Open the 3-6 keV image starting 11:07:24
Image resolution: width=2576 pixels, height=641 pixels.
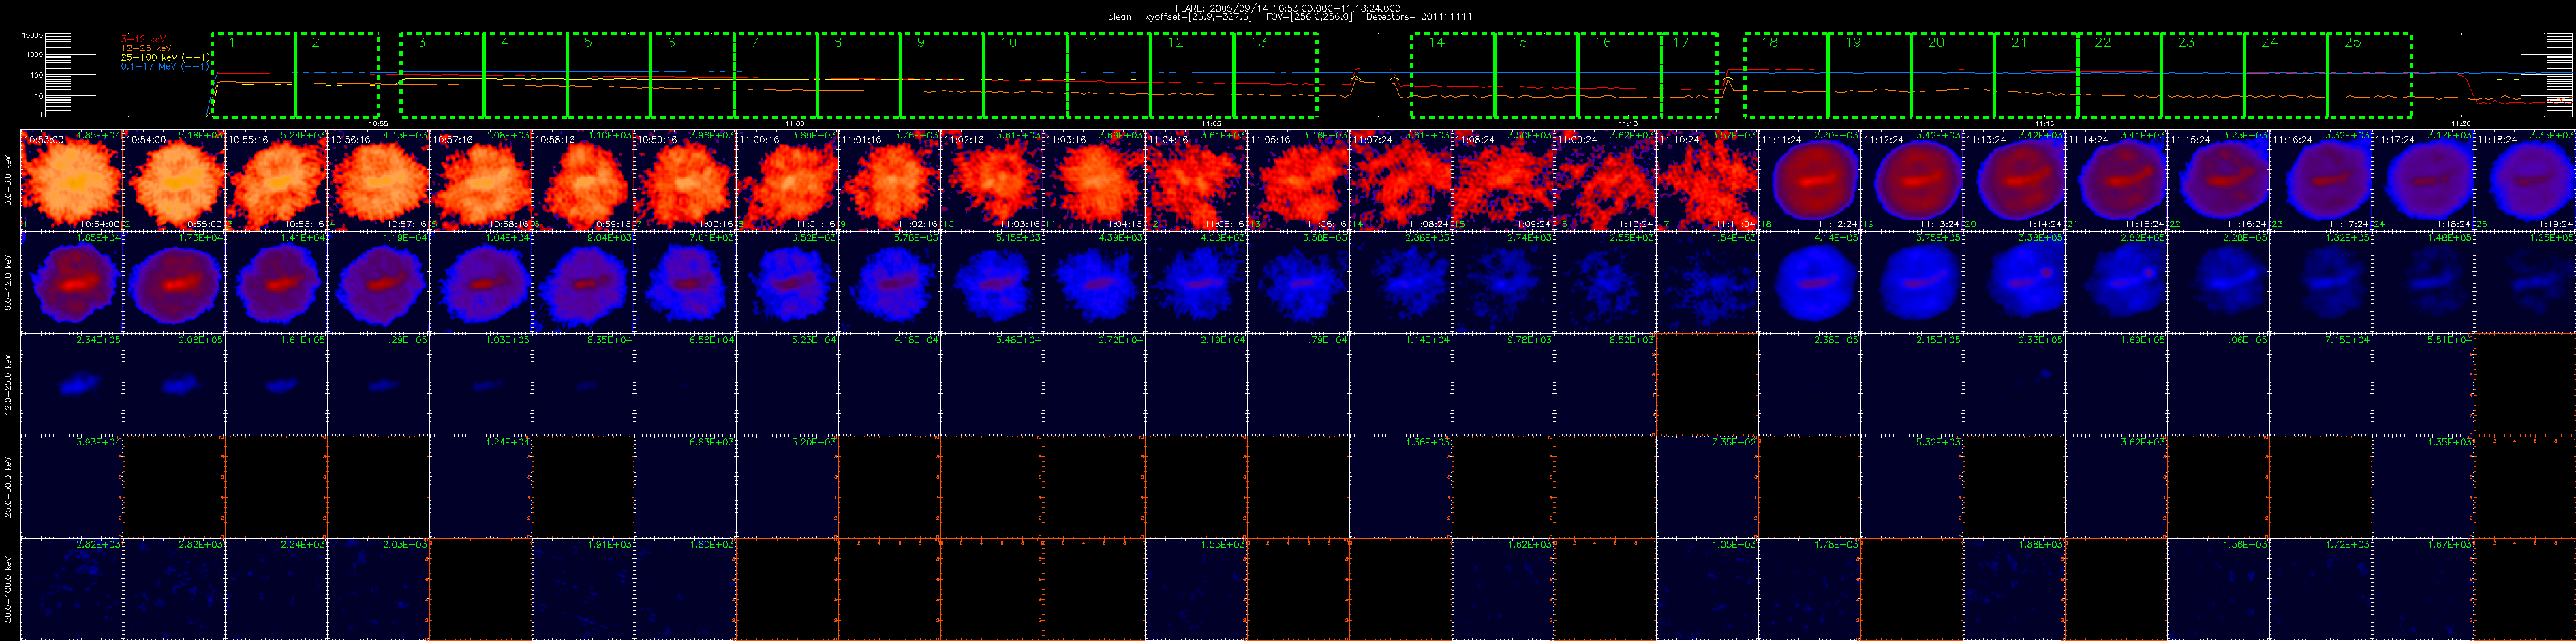click(x=1401, y=180)
